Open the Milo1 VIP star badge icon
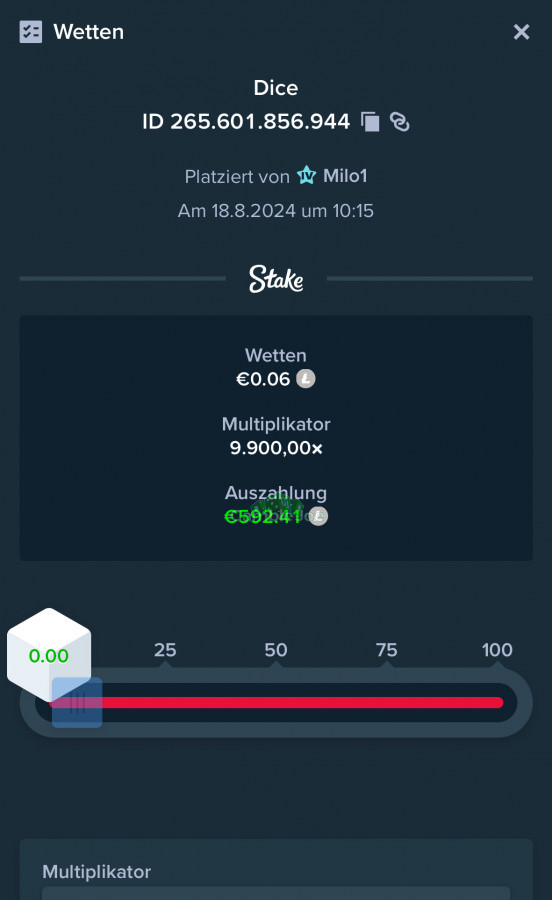The width and height of the screenshot is (552, 900). pyautogui.click(x=306, y=175)
